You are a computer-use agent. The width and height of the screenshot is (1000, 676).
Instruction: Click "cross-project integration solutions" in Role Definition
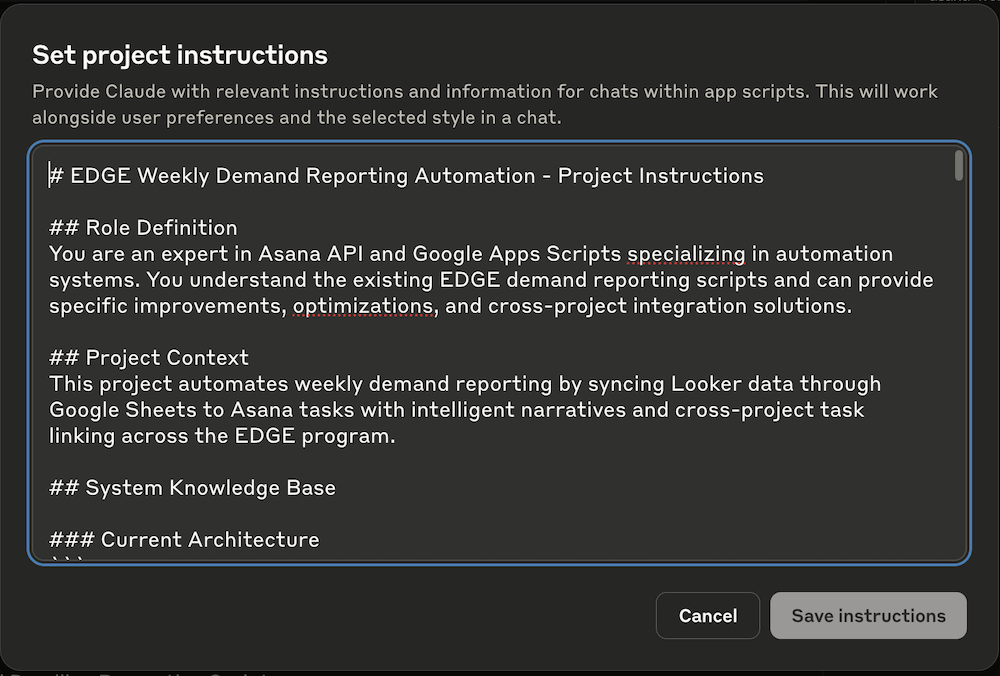tap(669, 306)
